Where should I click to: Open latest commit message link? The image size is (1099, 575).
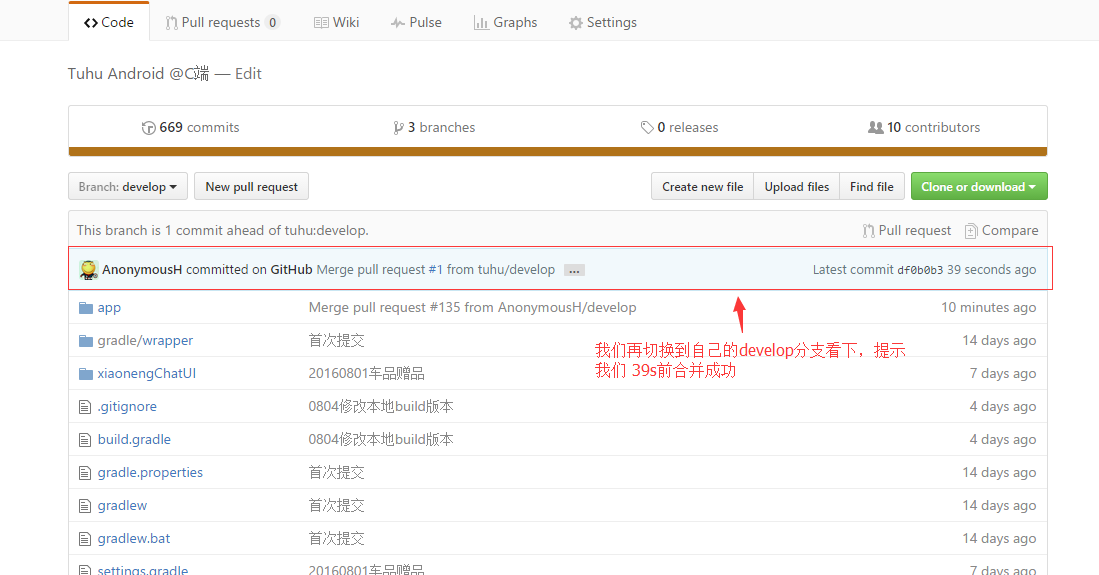click(435, 270)
